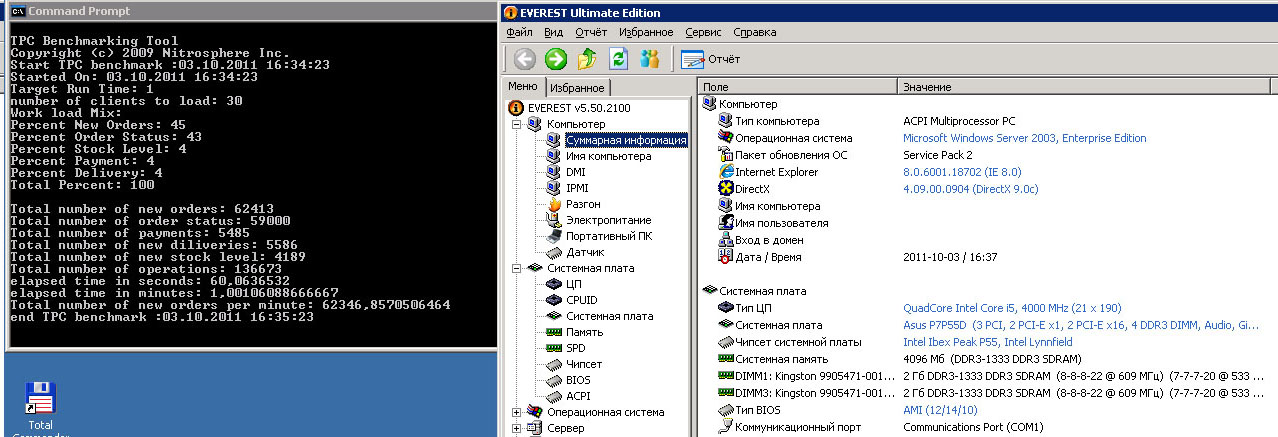The width and height of the screenshot is (1278, 437).
Task: Click the DirectX icon in field list
Action: 726,189
